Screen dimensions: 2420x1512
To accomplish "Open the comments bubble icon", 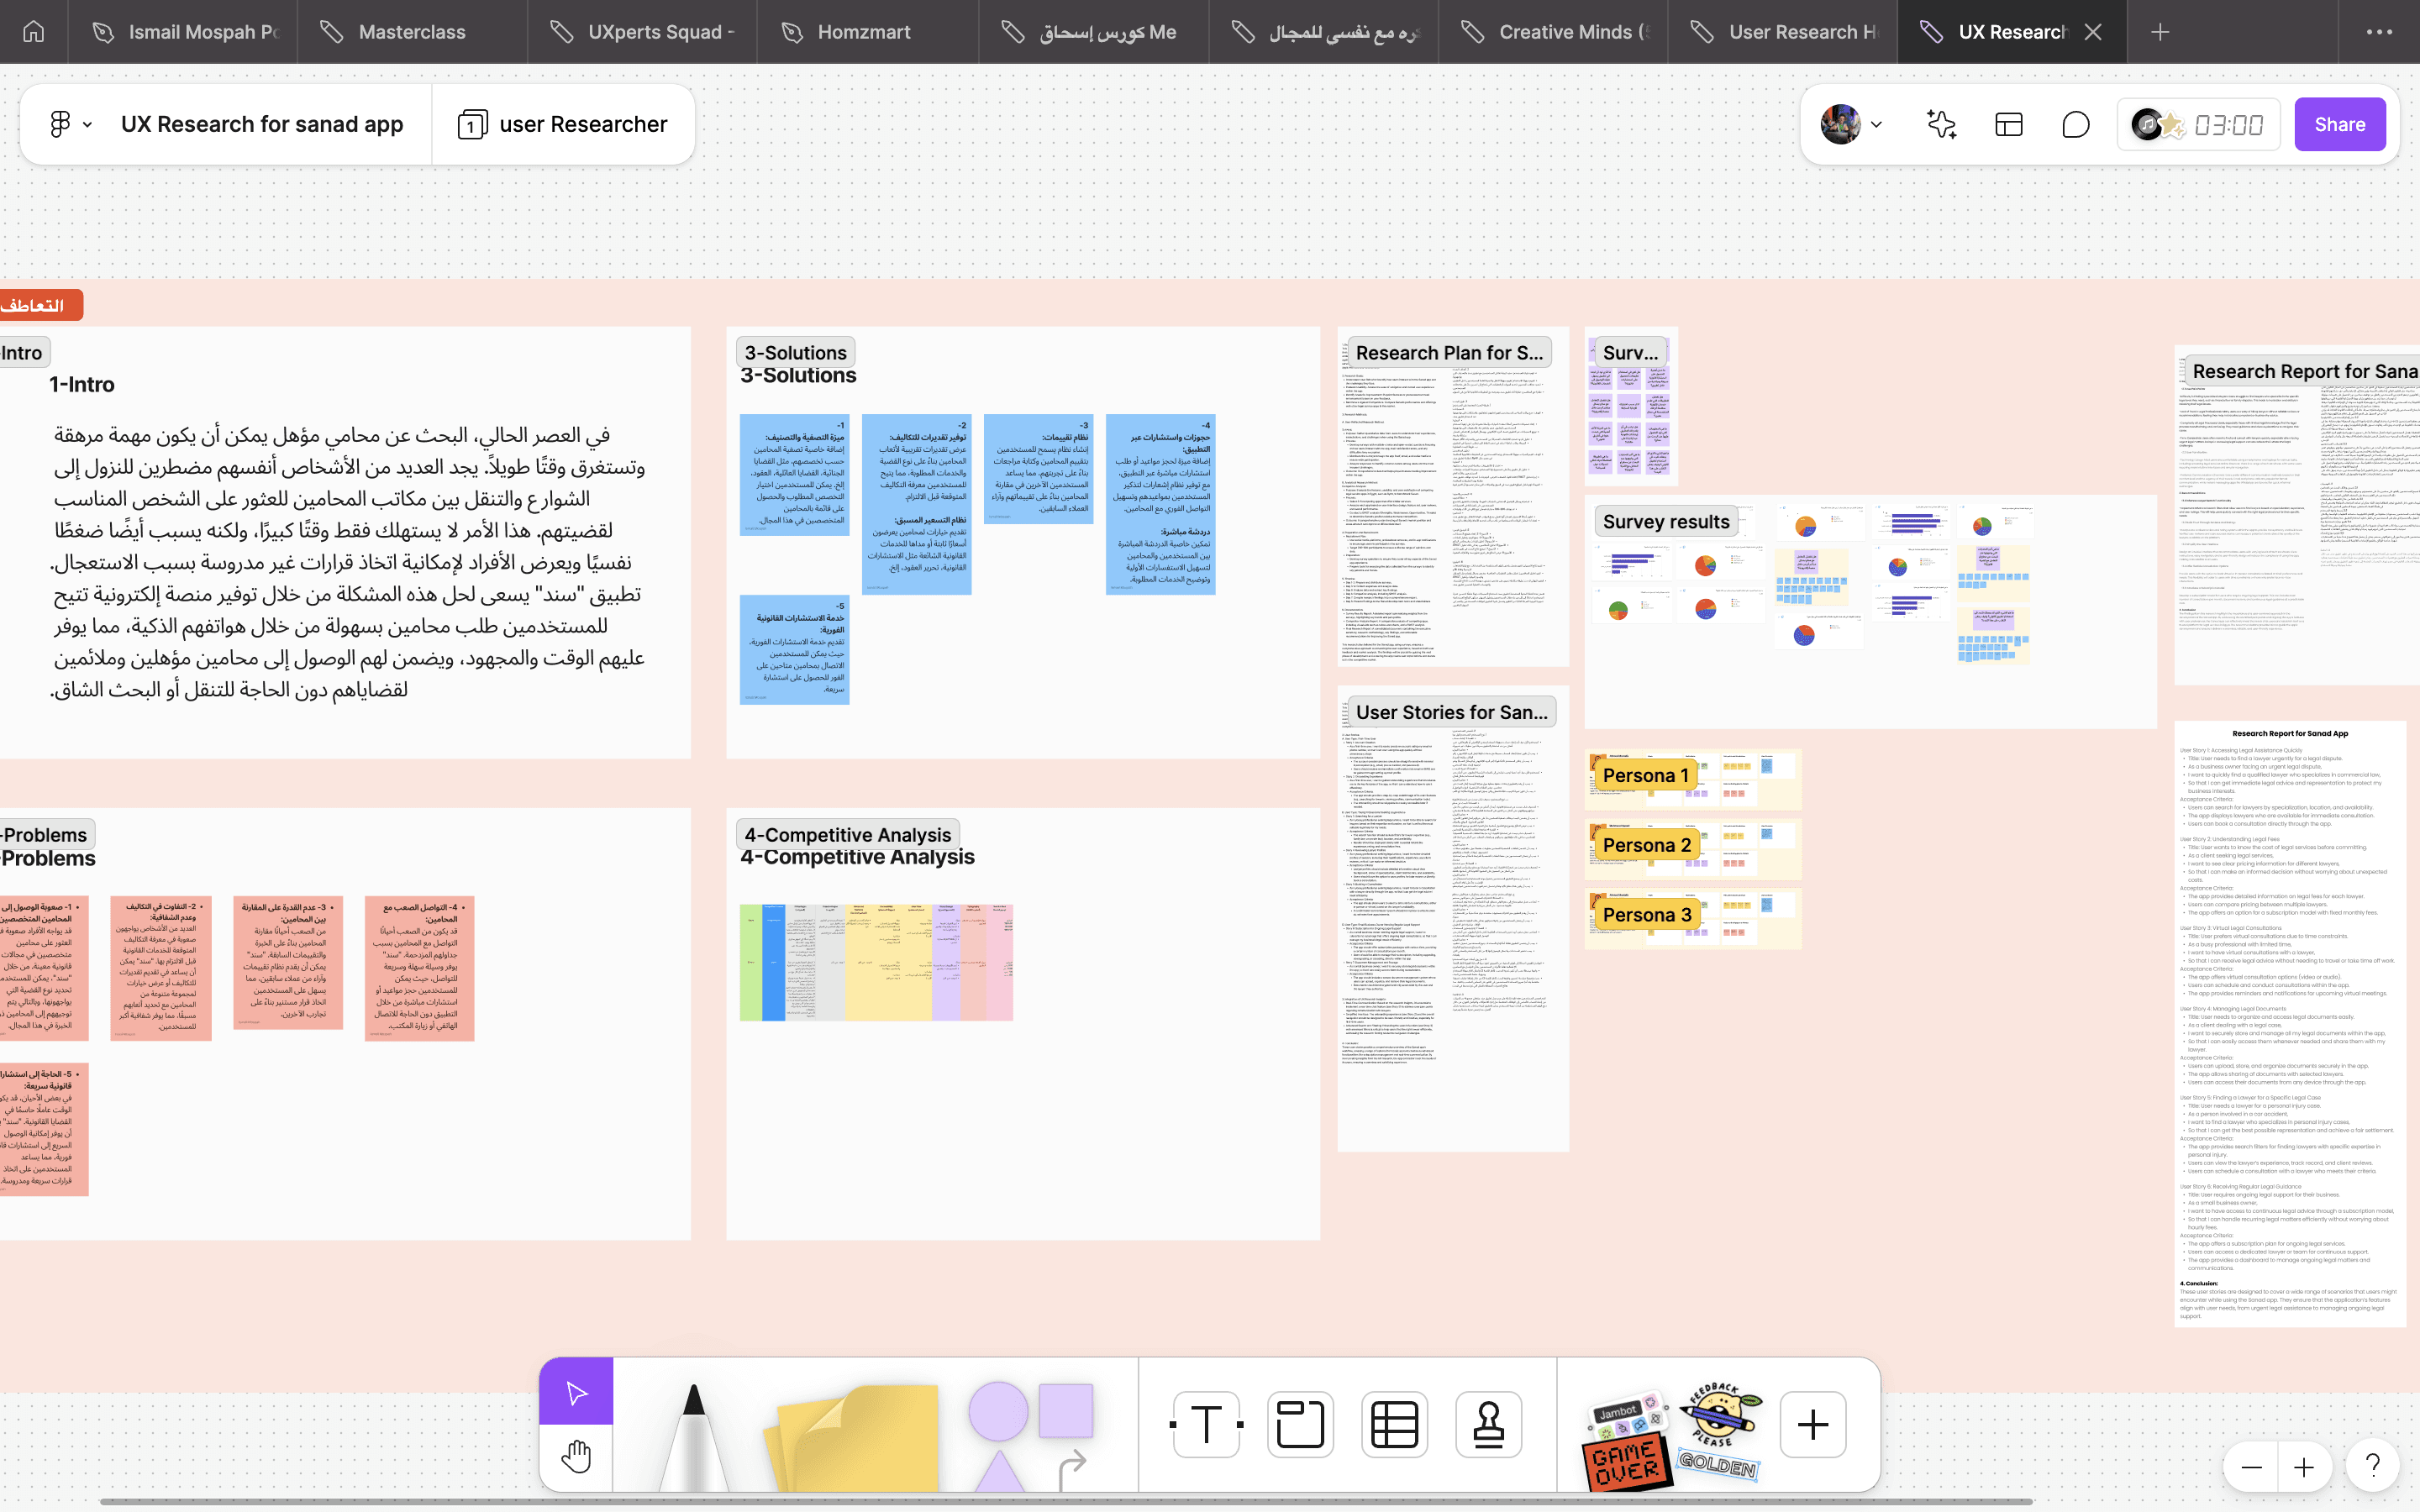I will coord(2076,124).
